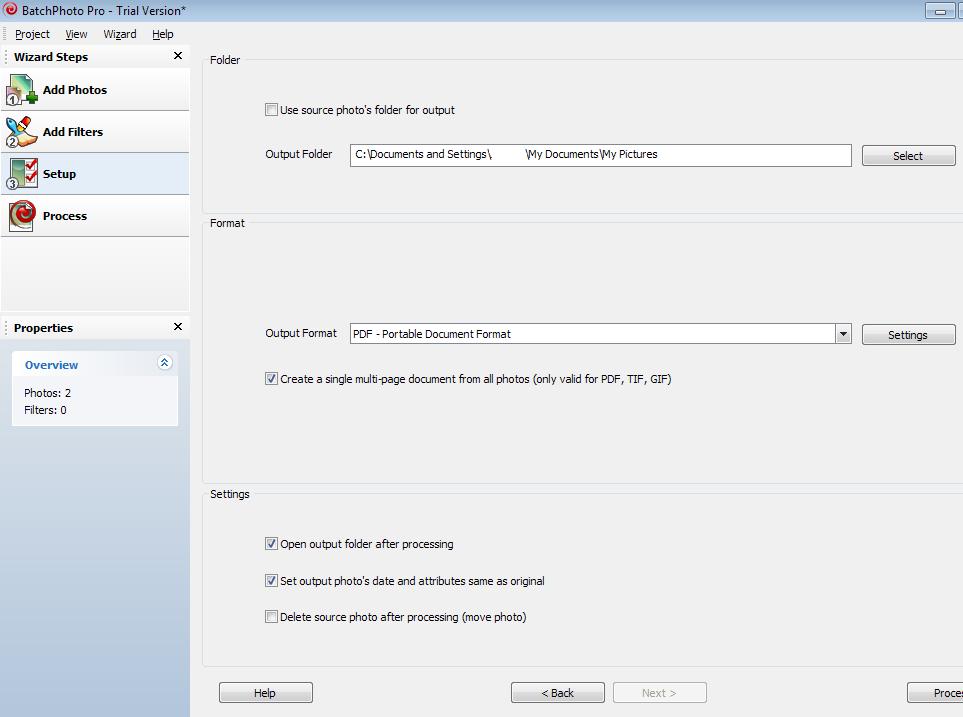The width and height of the screenshot is (963, 717).
Task: Toggle open output folder after processing
Action: (x=271, y=544)
